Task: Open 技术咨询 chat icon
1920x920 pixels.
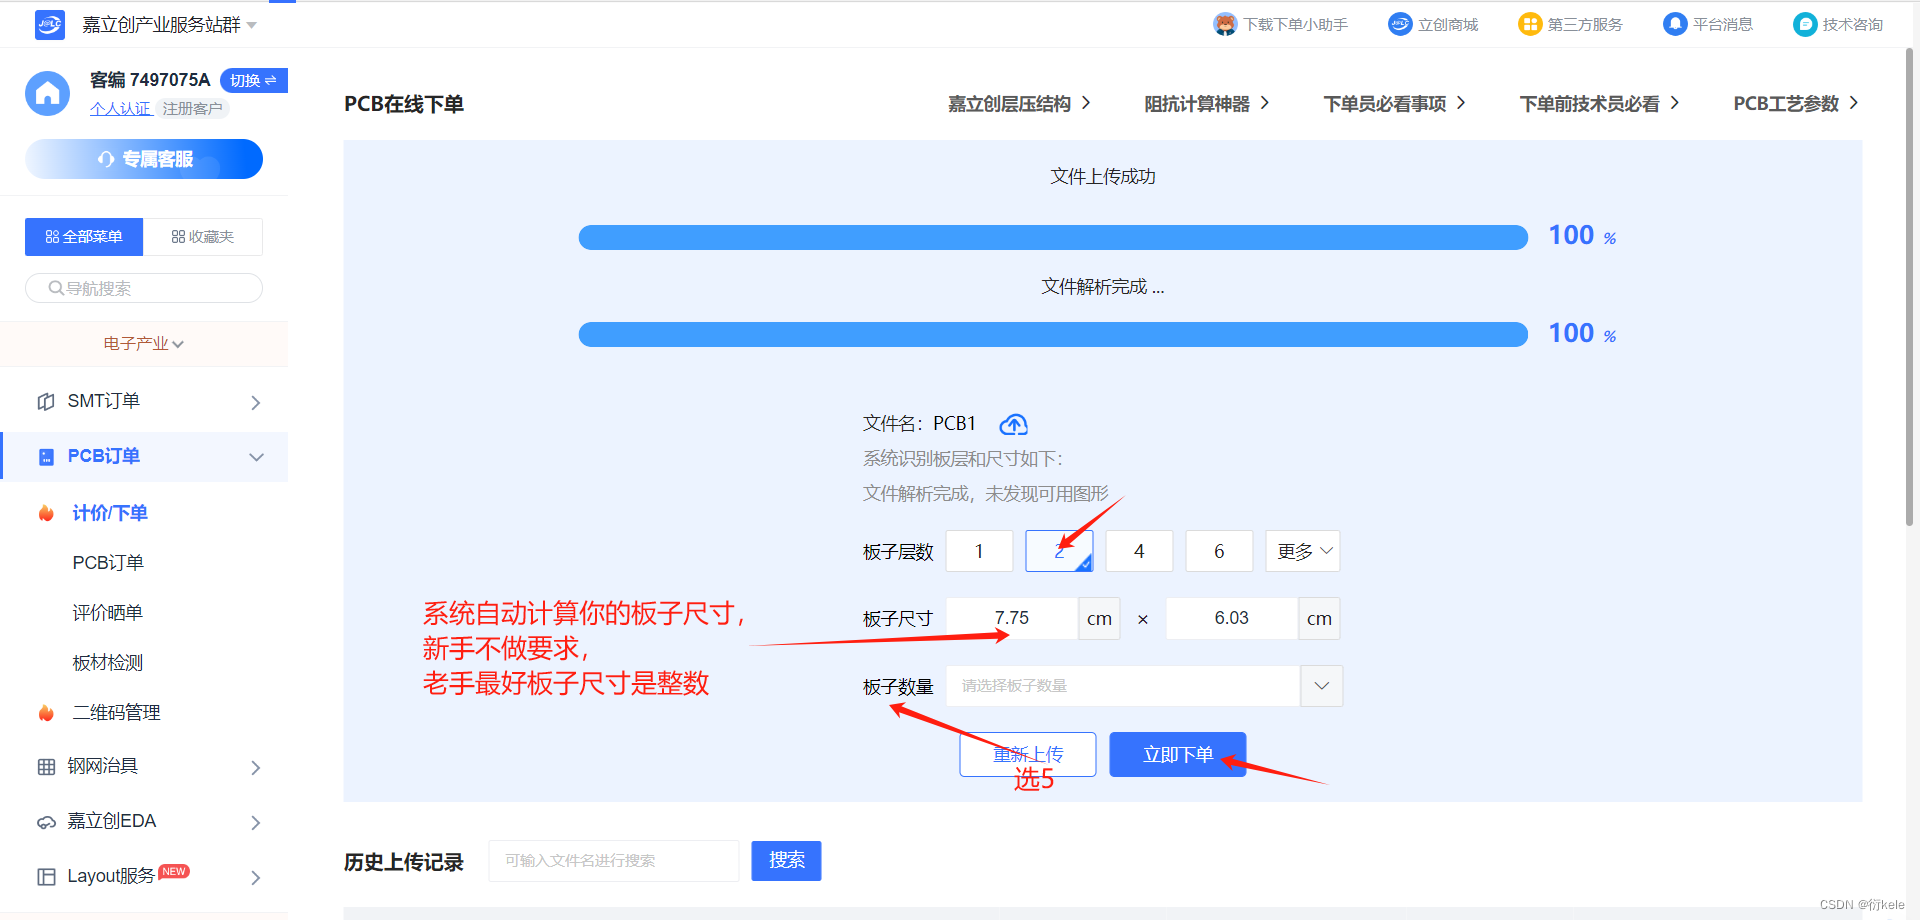Action: point(1805,24)
